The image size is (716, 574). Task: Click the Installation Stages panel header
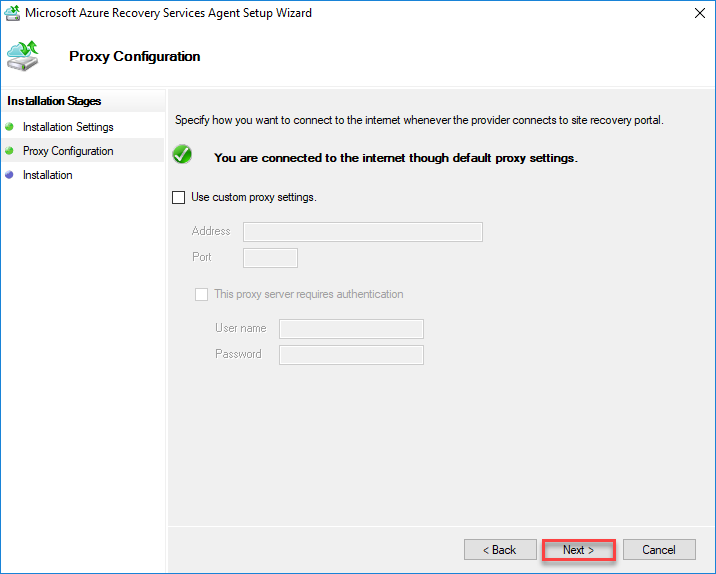click(x=55, y=101)
